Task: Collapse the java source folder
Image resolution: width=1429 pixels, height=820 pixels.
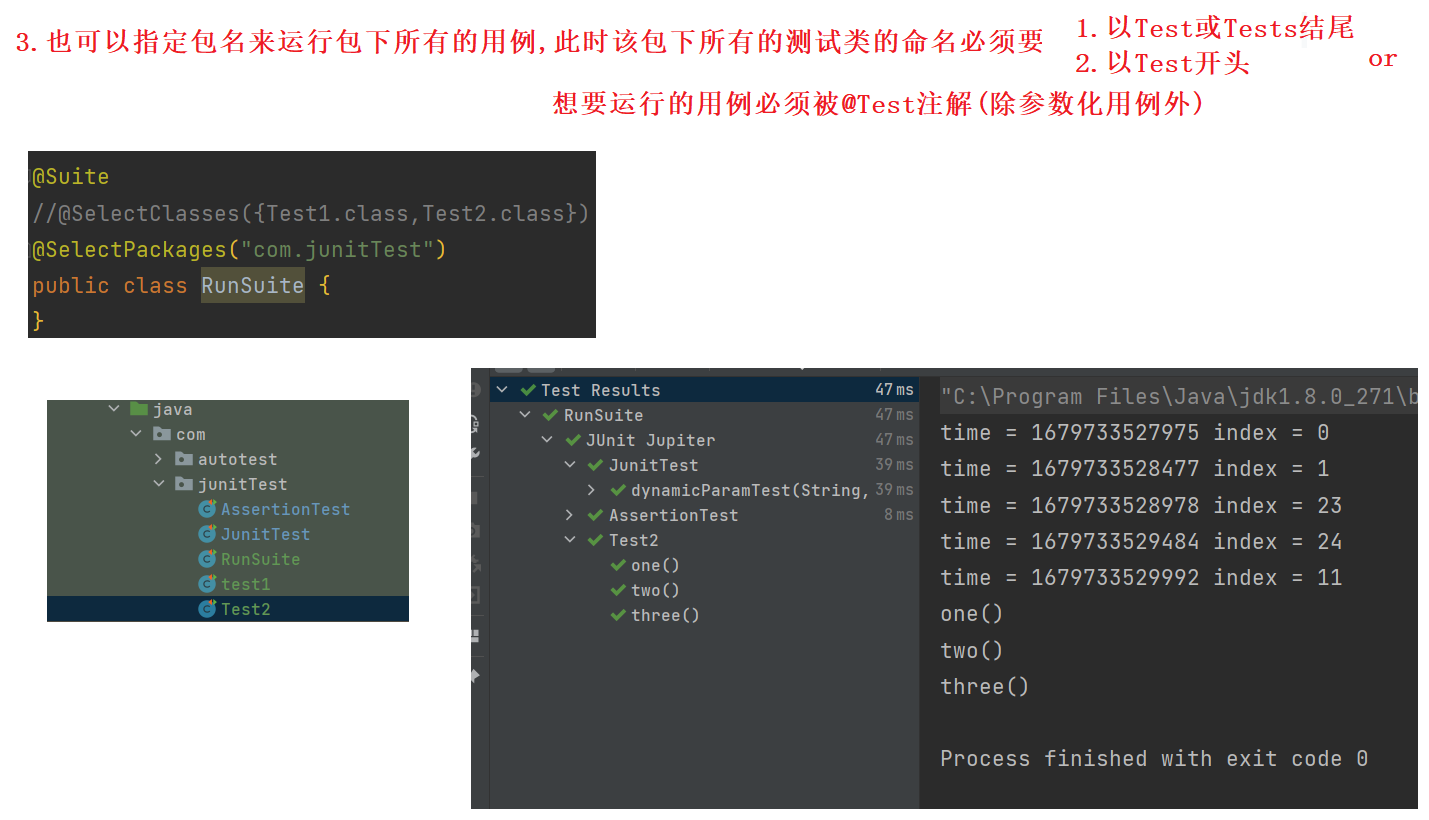Action: pyautogui.click(x=114, y=409)
